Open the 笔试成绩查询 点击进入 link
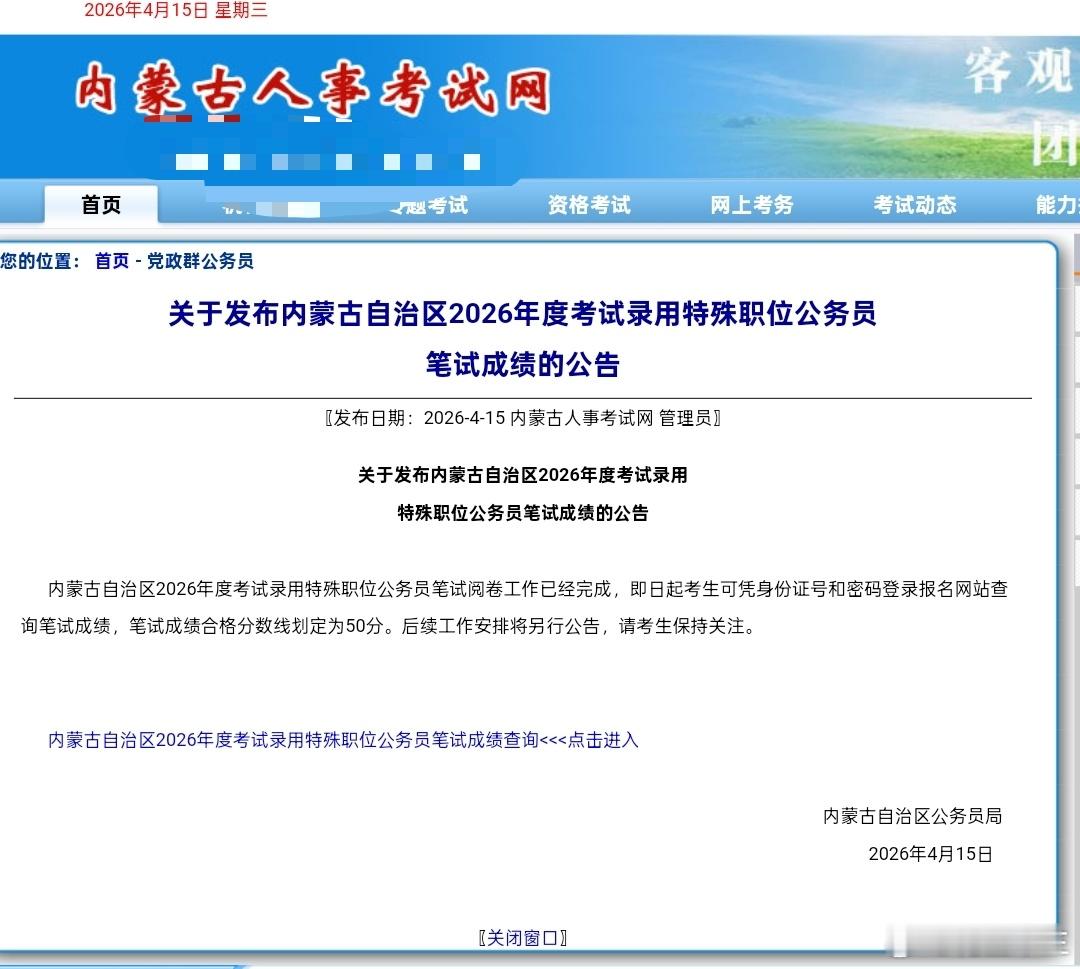 (x=341, y=741)
